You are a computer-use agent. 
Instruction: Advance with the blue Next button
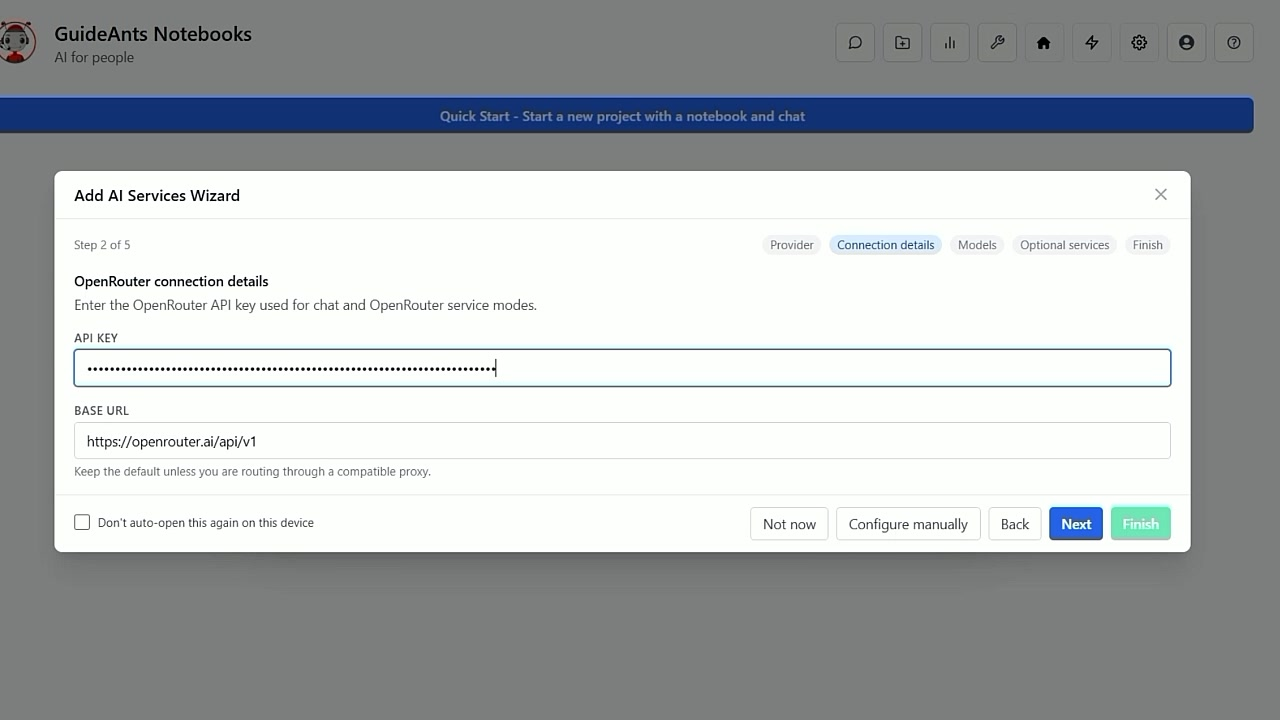[x=1076, y=524]
